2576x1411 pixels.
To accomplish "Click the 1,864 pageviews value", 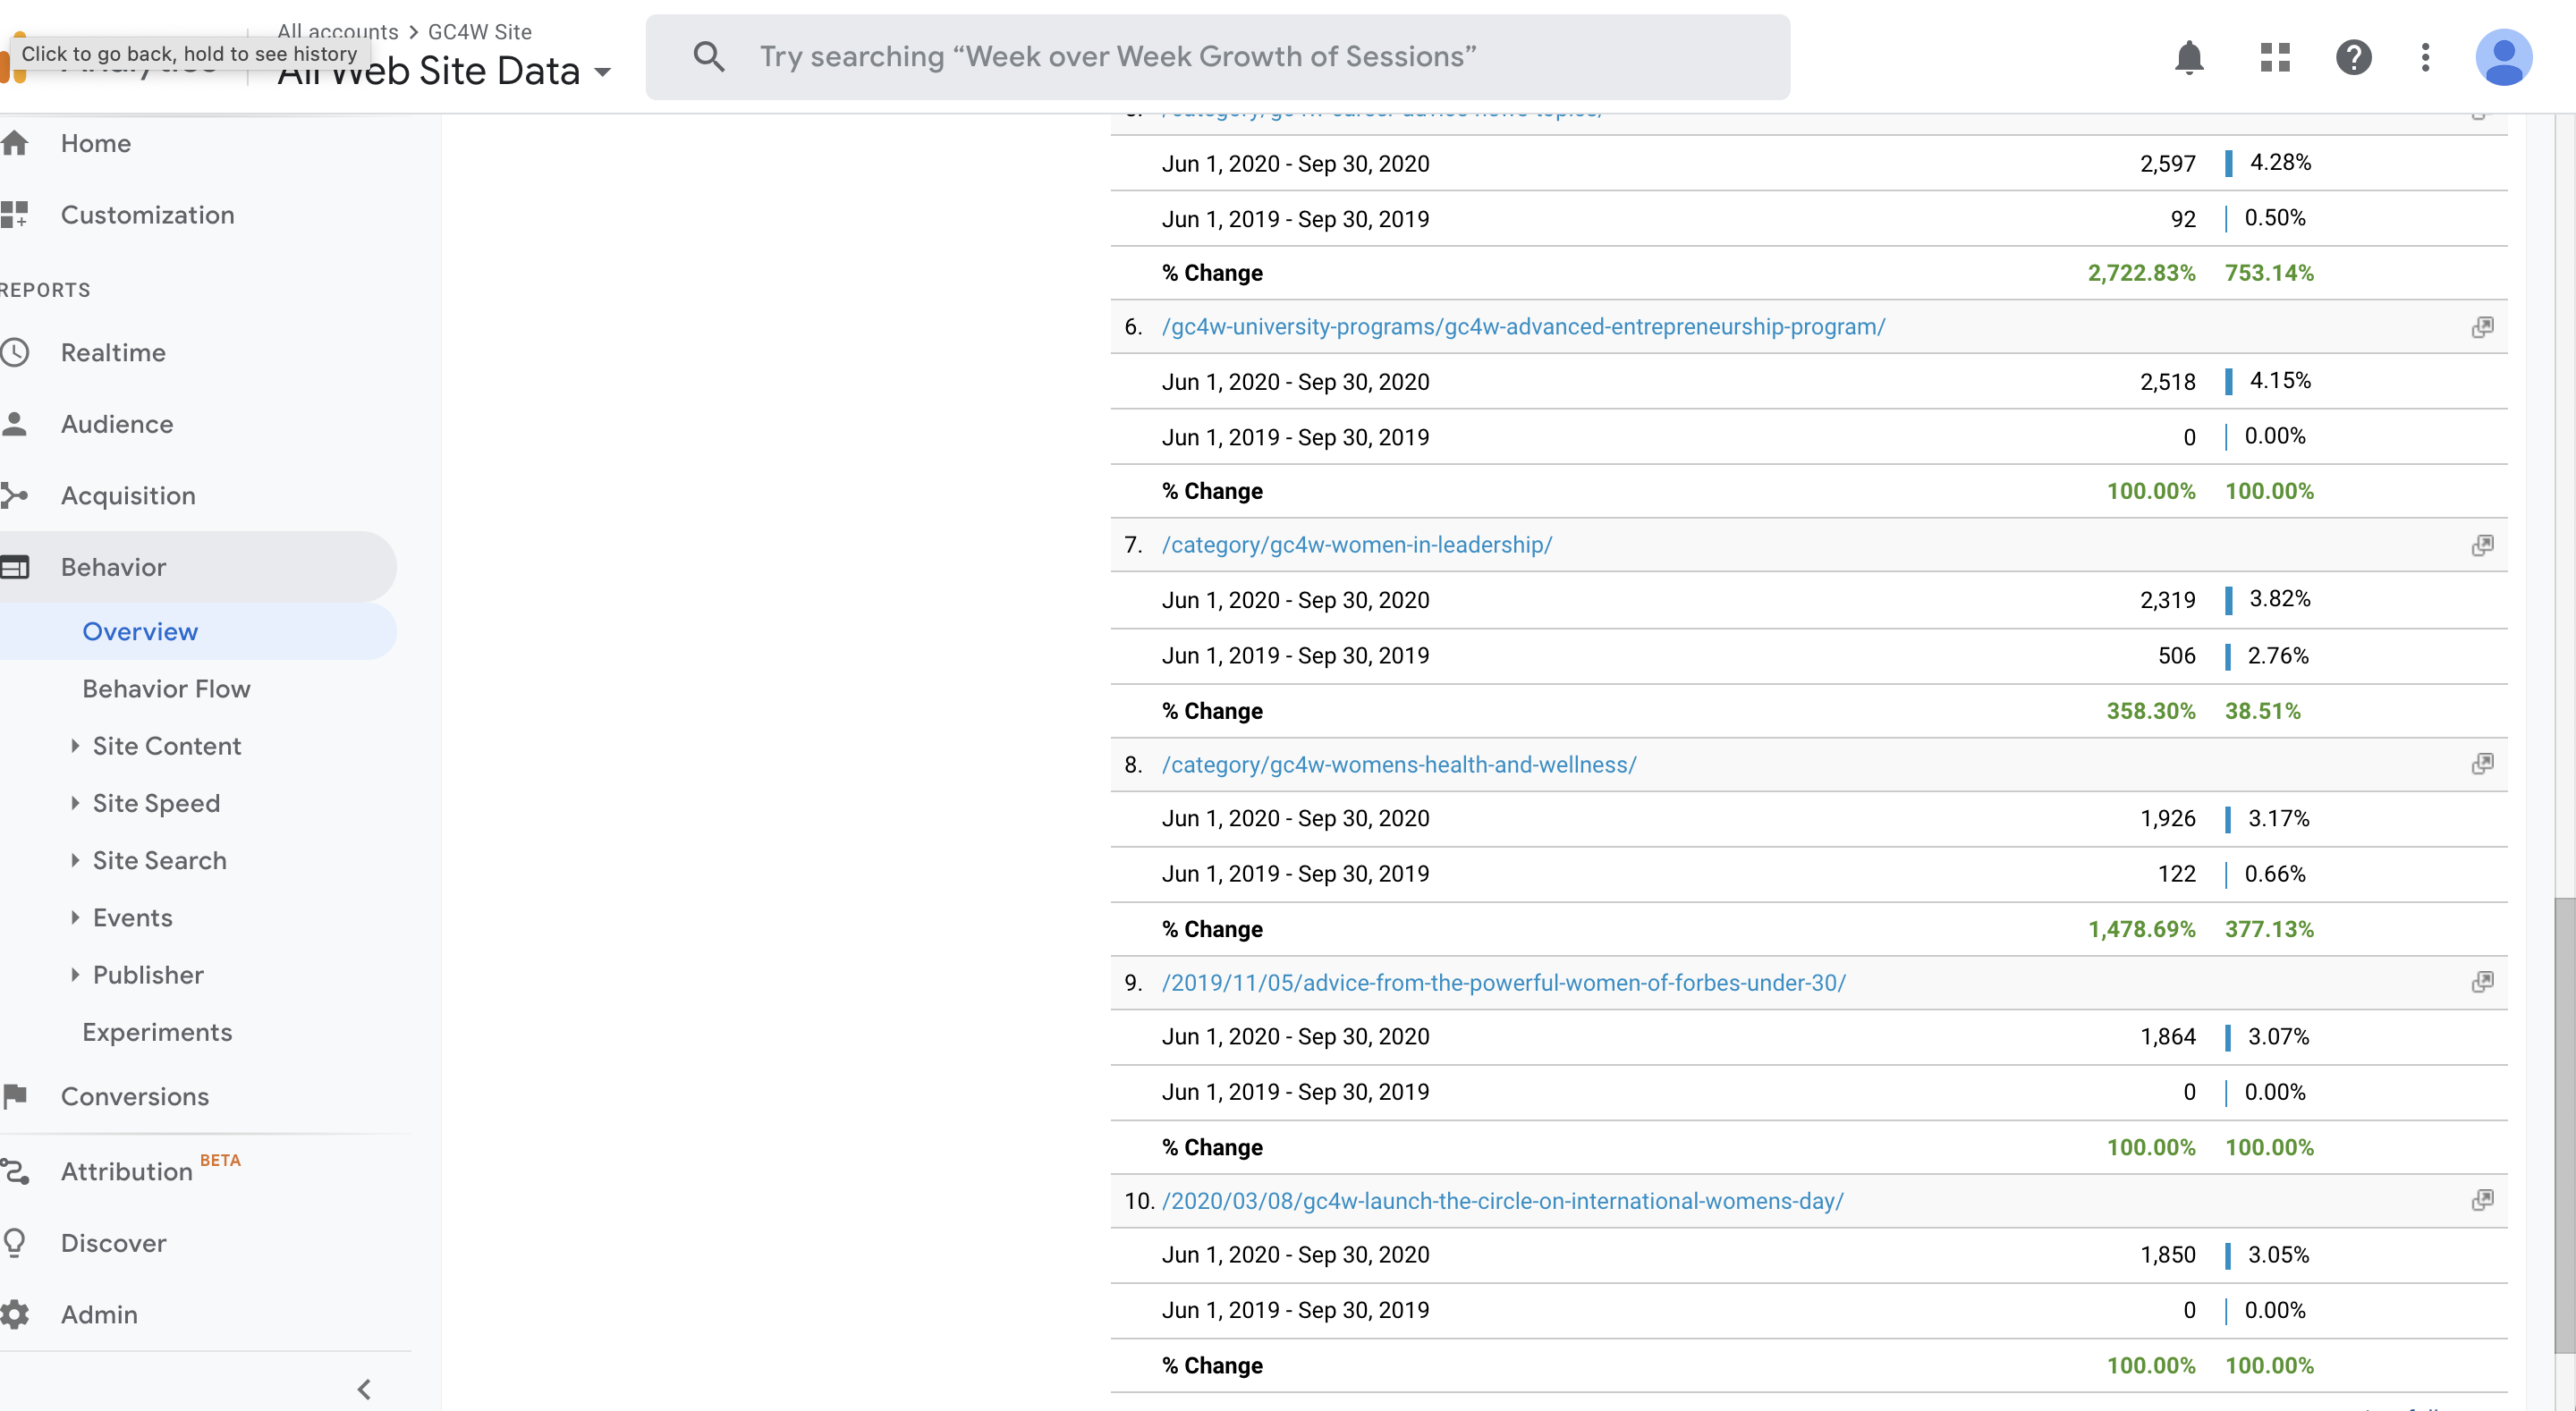I will [2167, 1037].
